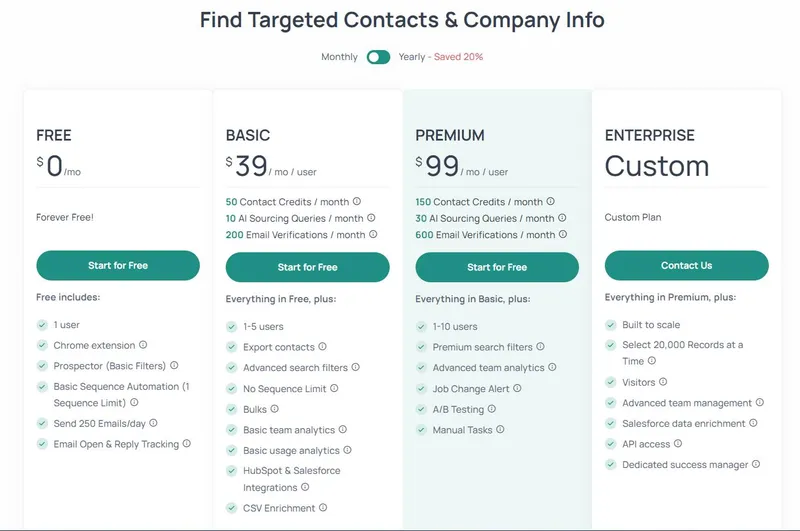Click info icon beside Send 250 Emails/day
800x531 pixels.
[x=153, y=423]
